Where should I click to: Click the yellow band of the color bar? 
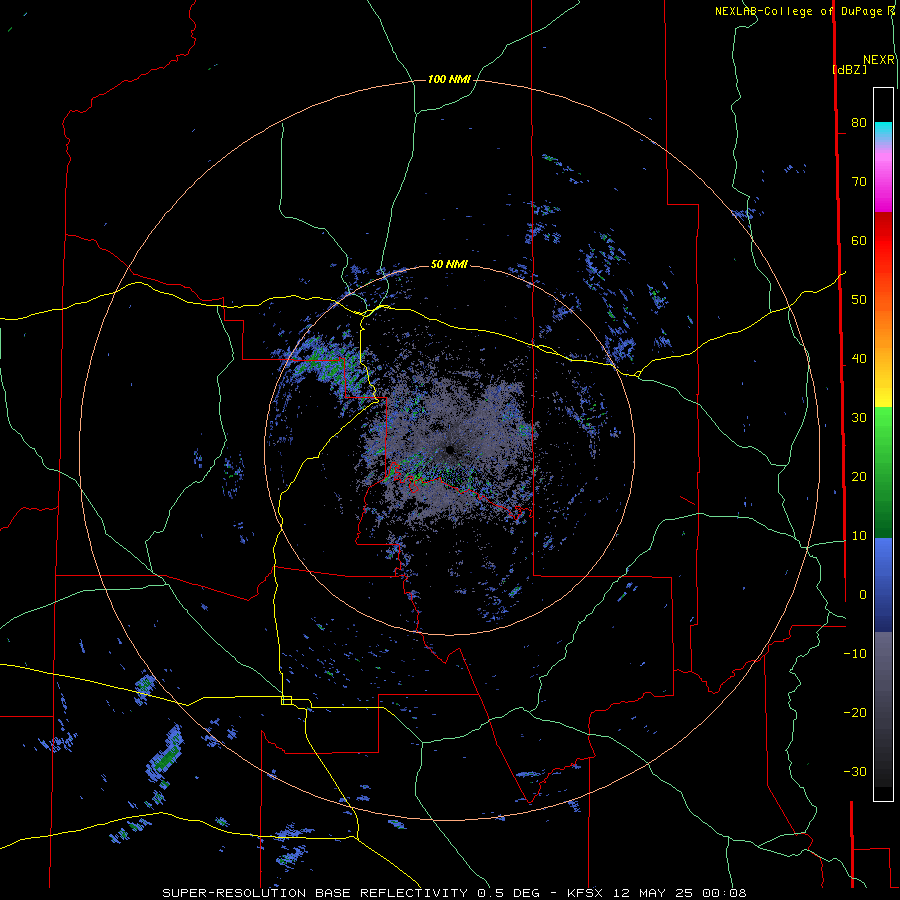pos(883,396)
